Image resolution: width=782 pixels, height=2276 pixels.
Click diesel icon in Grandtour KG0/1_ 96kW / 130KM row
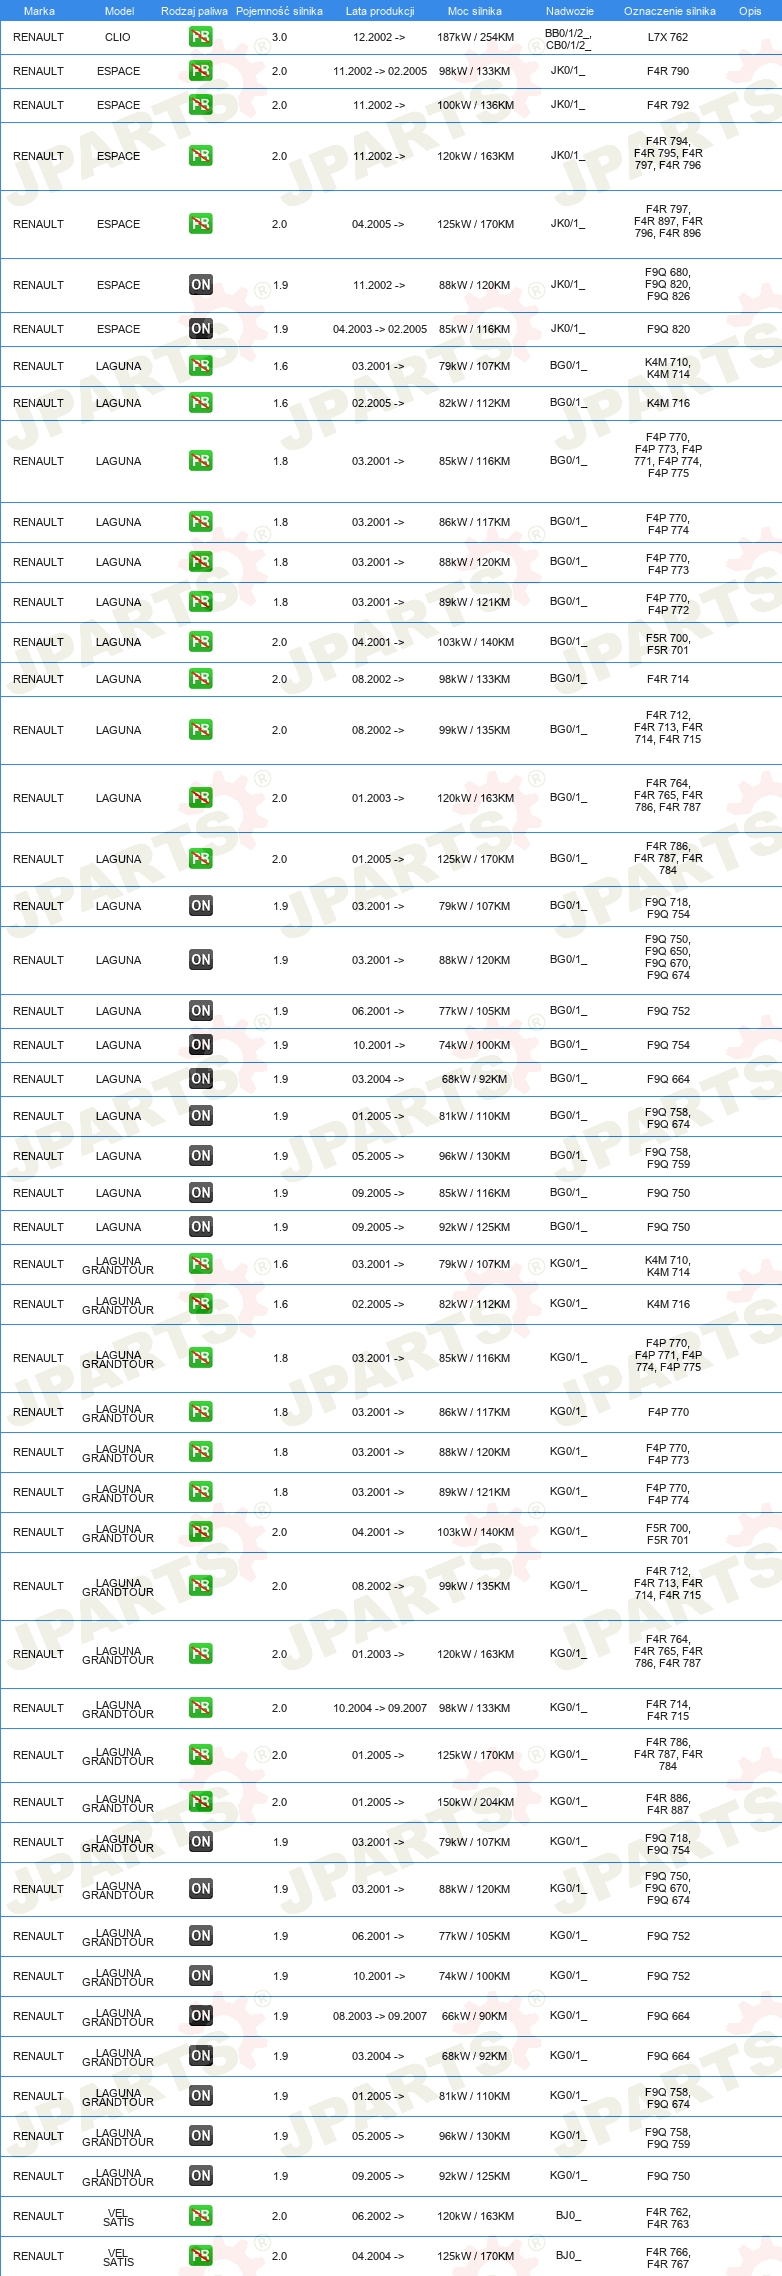click(201, 2136)
